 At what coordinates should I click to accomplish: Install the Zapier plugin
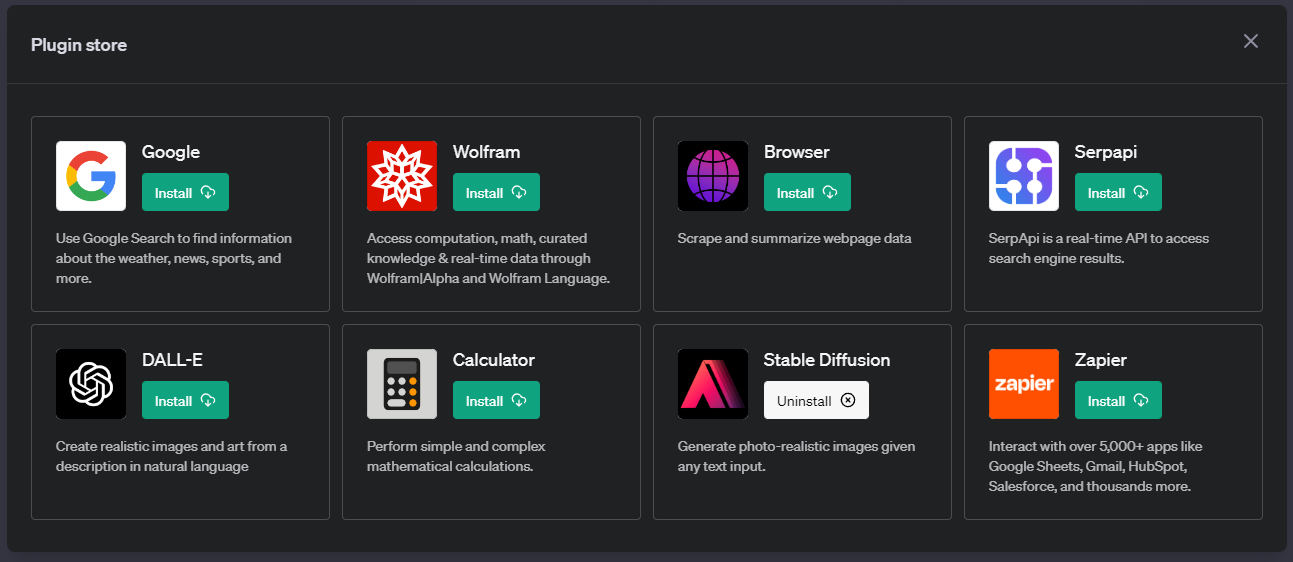pyautogui.click(x=1118, y=401)
